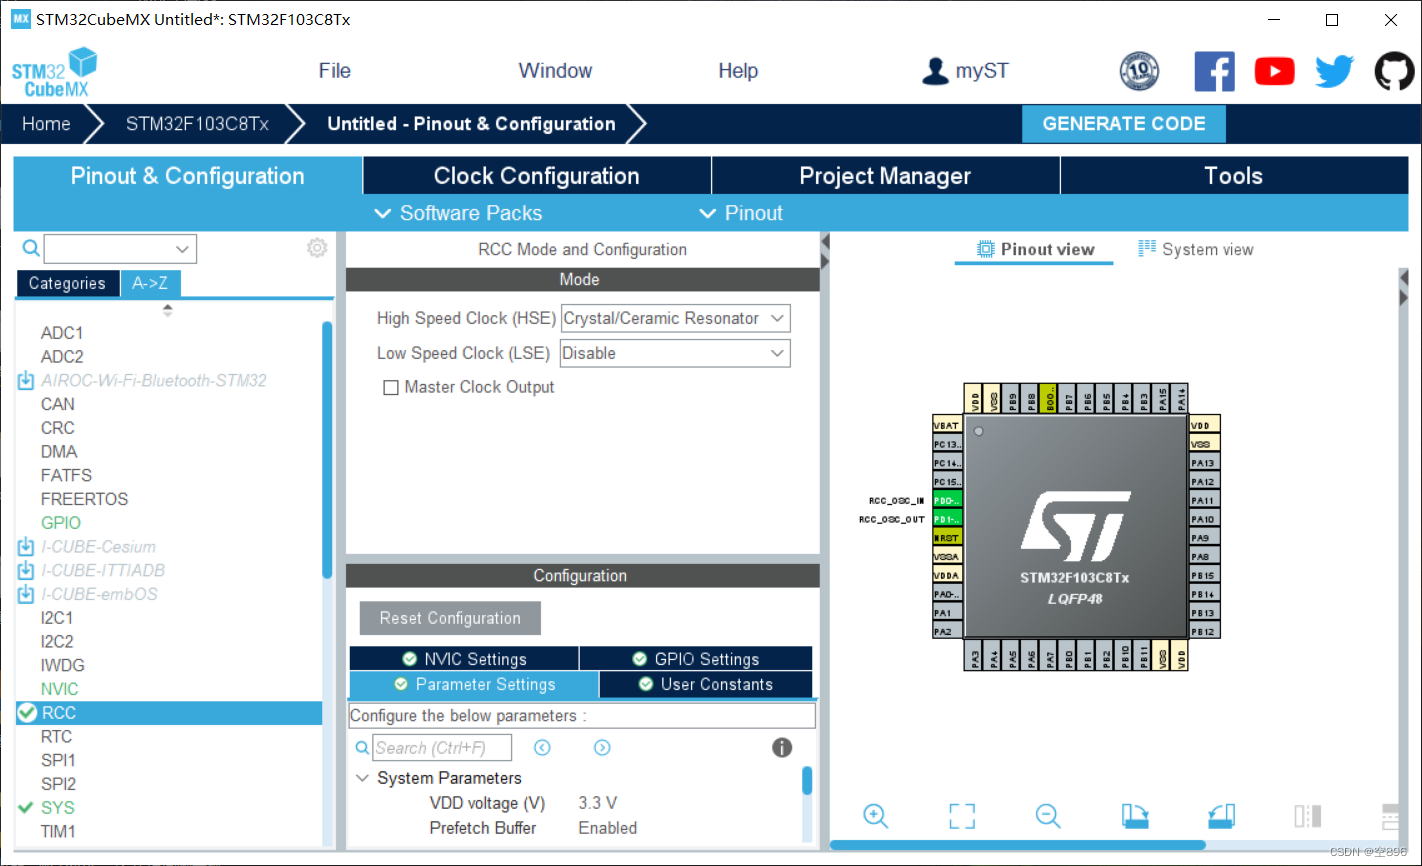
Task: Click the download icon beside AIROC-Wi-Fi-Bluetooth-STM32
Action: [26, 380]
